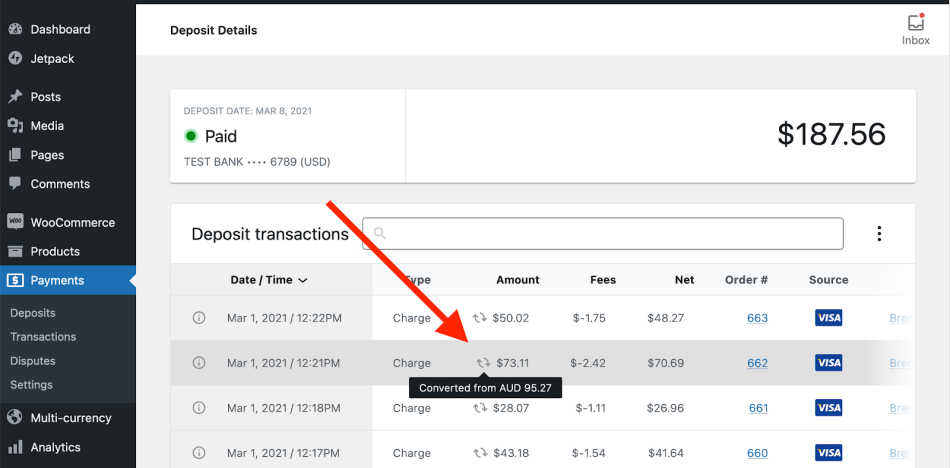Click the WooCommerce logo icon
950x468 pixels.
pos(15,222)
